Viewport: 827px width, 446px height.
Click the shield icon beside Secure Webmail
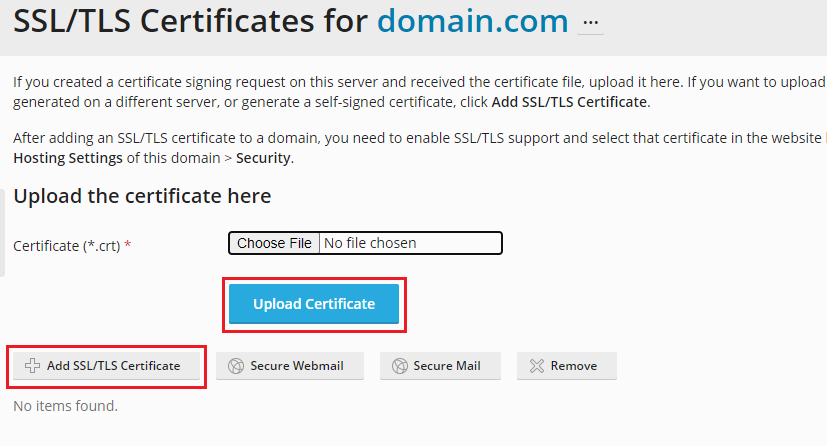pos(236,366)
